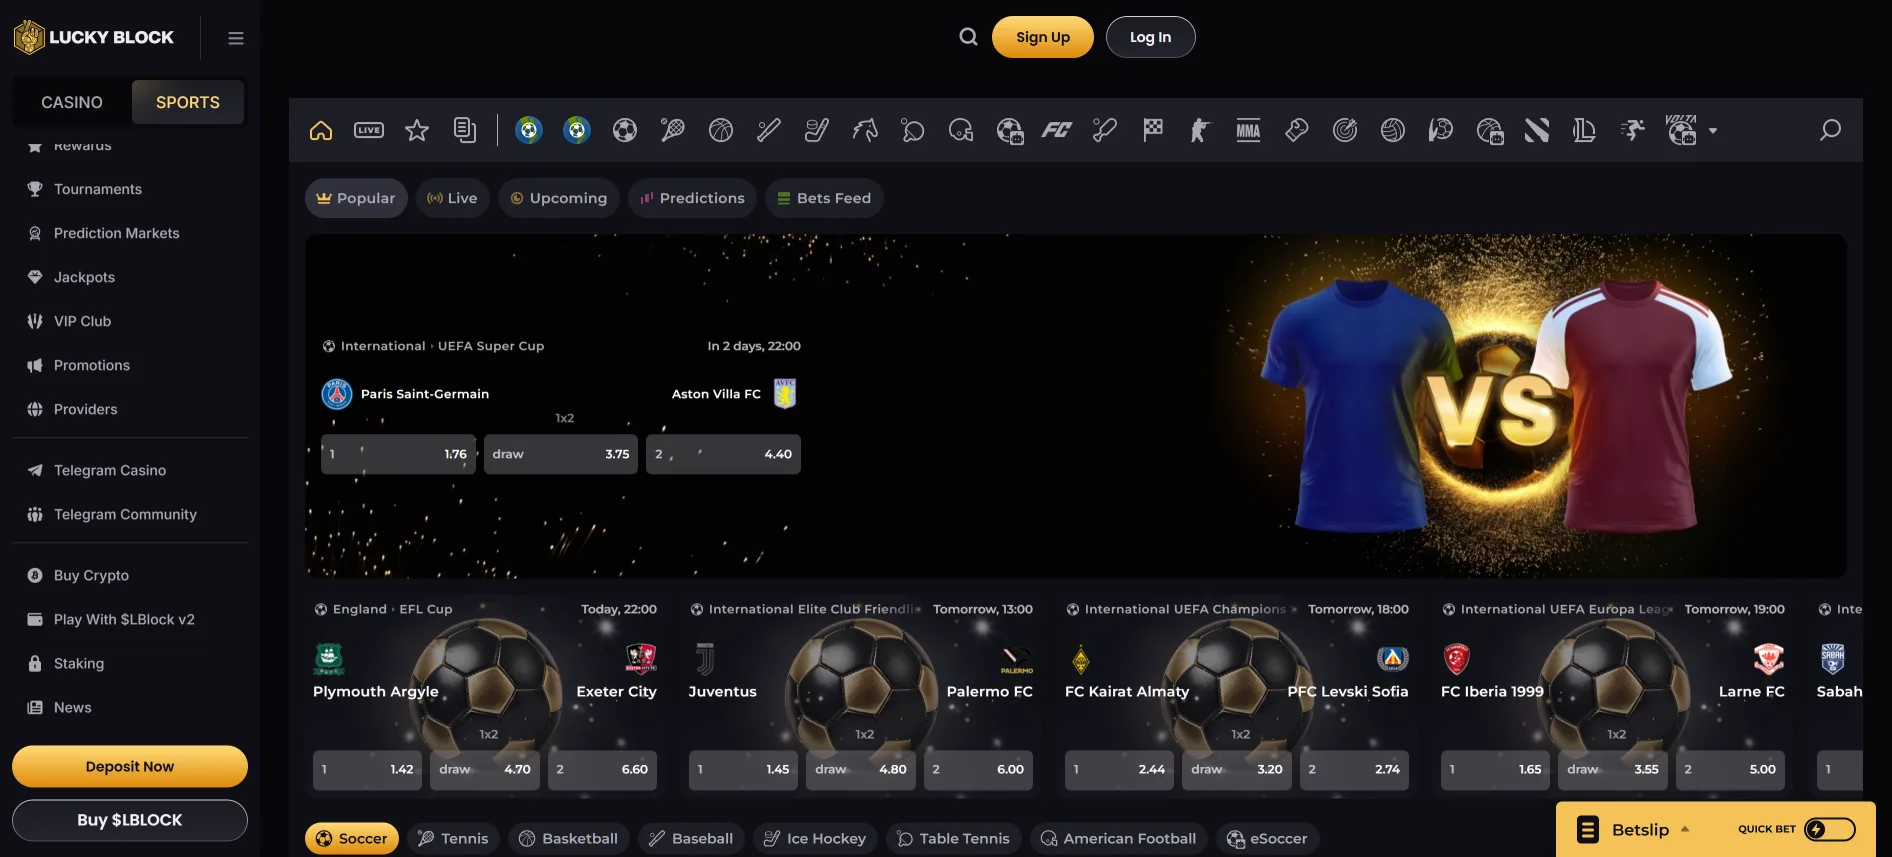Select the handball sport icon
The image size is (1892, 857).
pyautogui.click(x=1441, y=130)
